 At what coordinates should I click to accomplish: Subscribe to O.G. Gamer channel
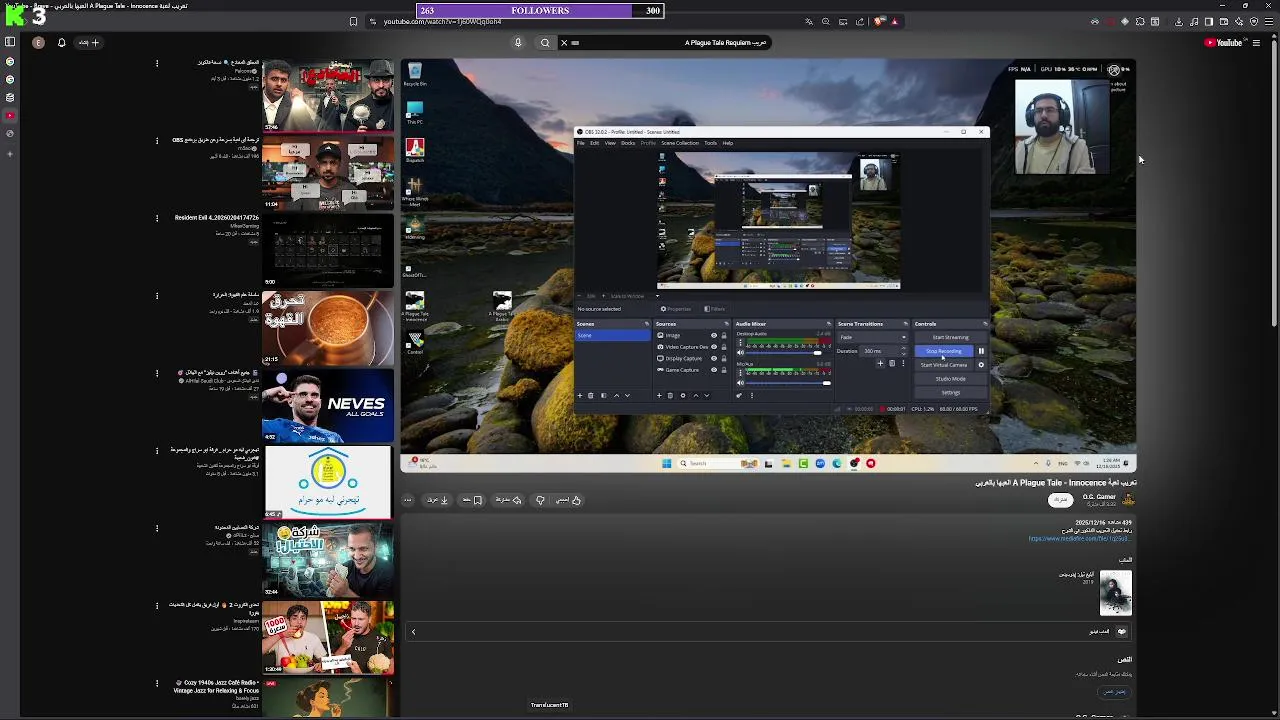(1060, 500)
